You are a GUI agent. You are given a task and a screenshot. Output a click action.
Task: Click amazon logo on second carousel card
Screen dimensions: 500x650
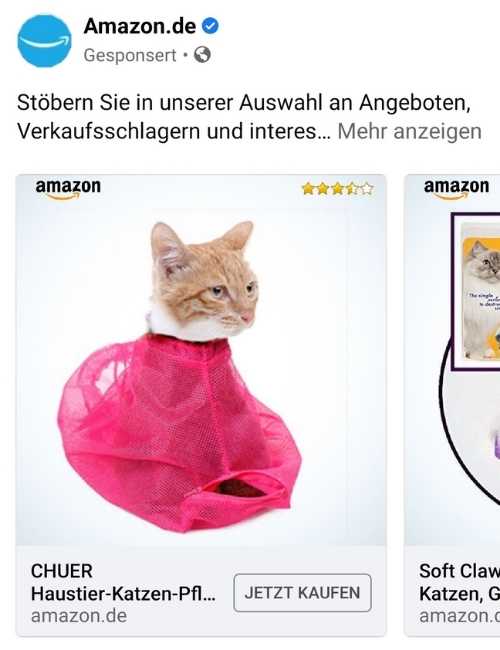456,189
